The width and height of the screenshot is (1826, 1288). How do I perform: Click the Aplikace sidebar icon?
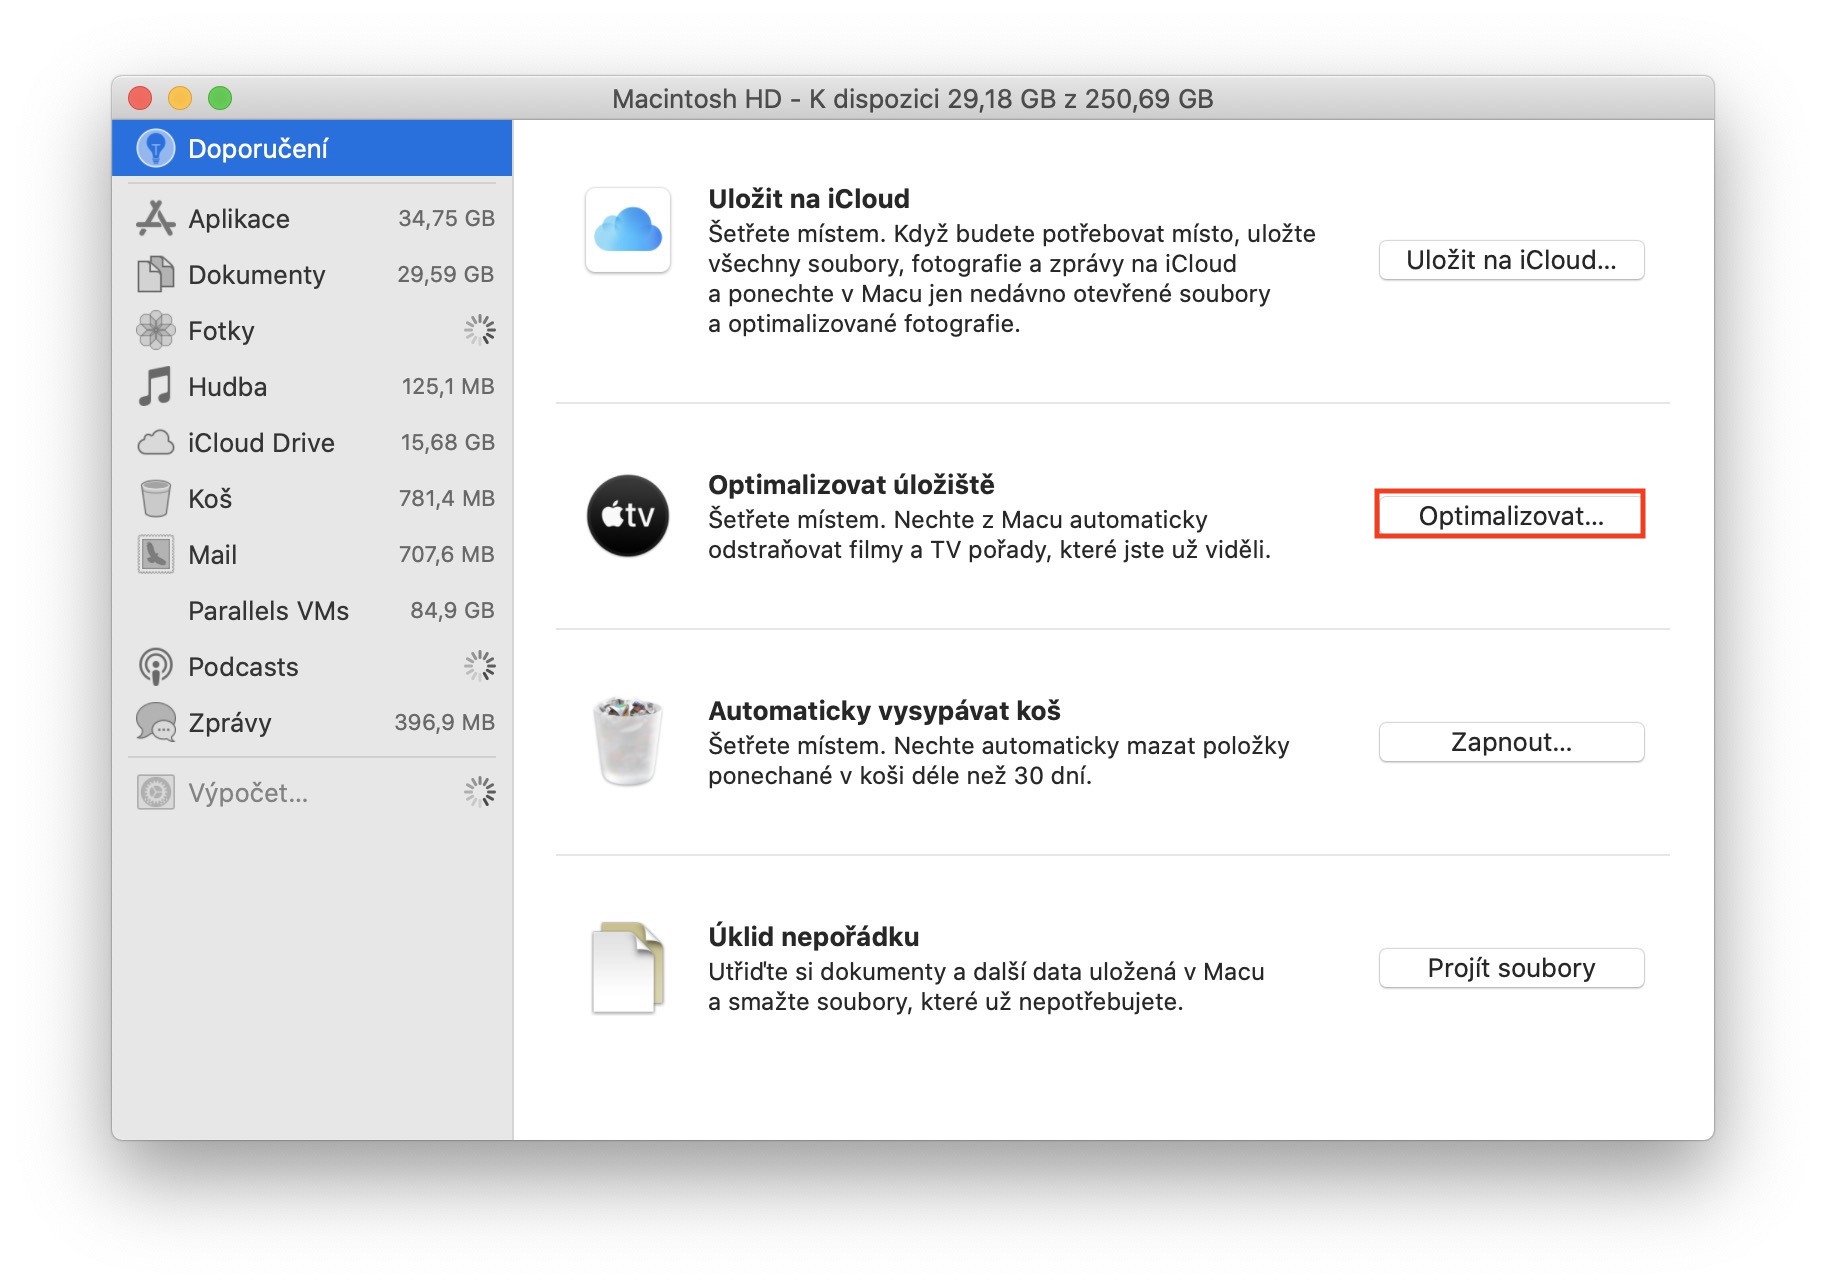pos(155,219)
